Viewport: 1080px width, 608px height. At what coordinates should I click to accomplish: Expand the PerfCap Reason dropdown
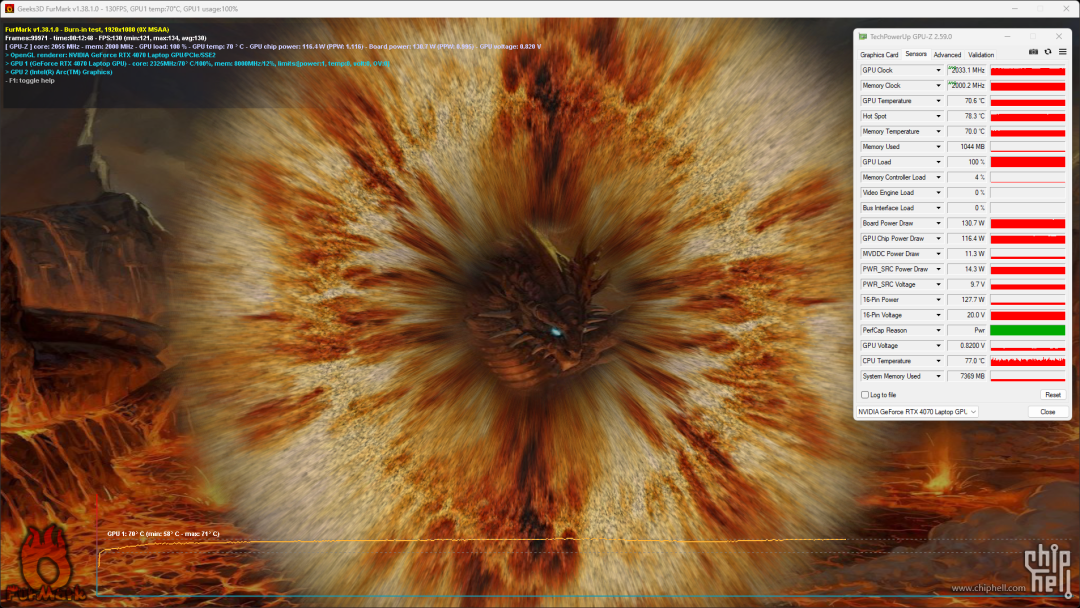pos(938,331)
